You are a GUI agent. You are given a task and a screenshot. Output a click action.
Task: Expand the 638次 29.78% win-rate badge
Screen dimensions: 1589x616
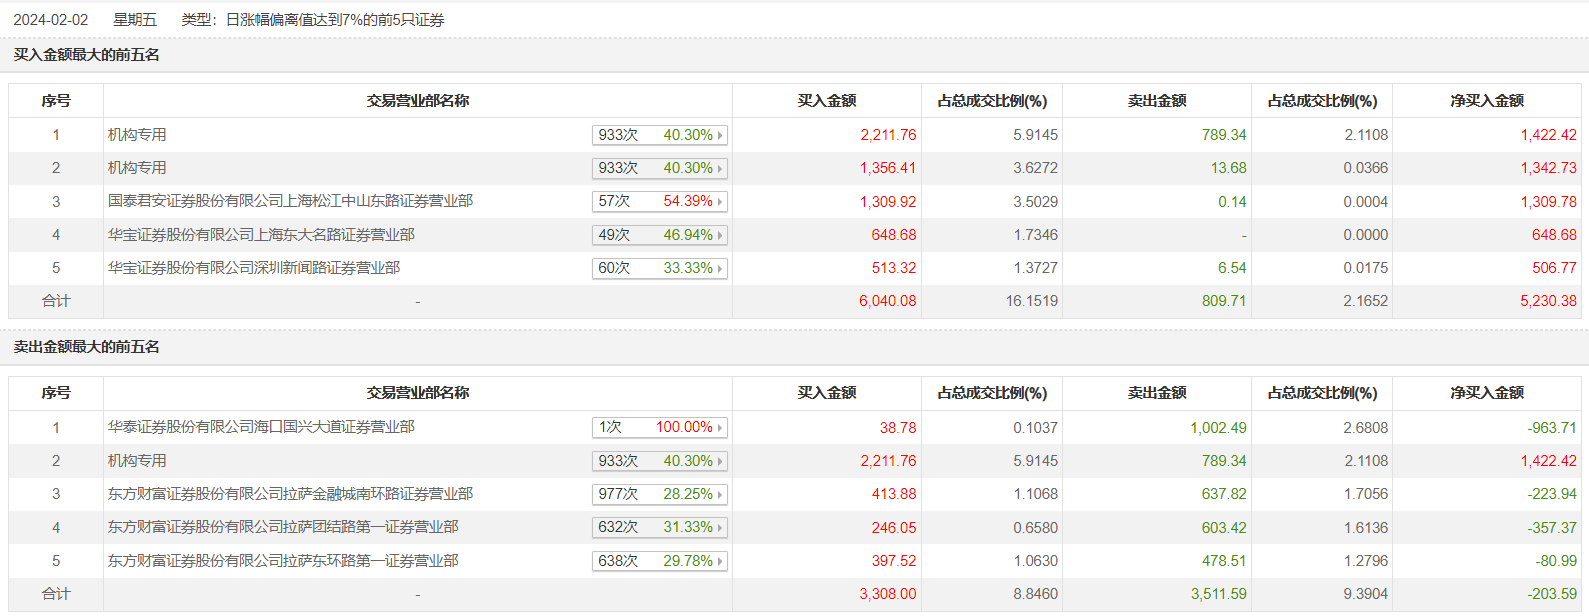[660, 561]
